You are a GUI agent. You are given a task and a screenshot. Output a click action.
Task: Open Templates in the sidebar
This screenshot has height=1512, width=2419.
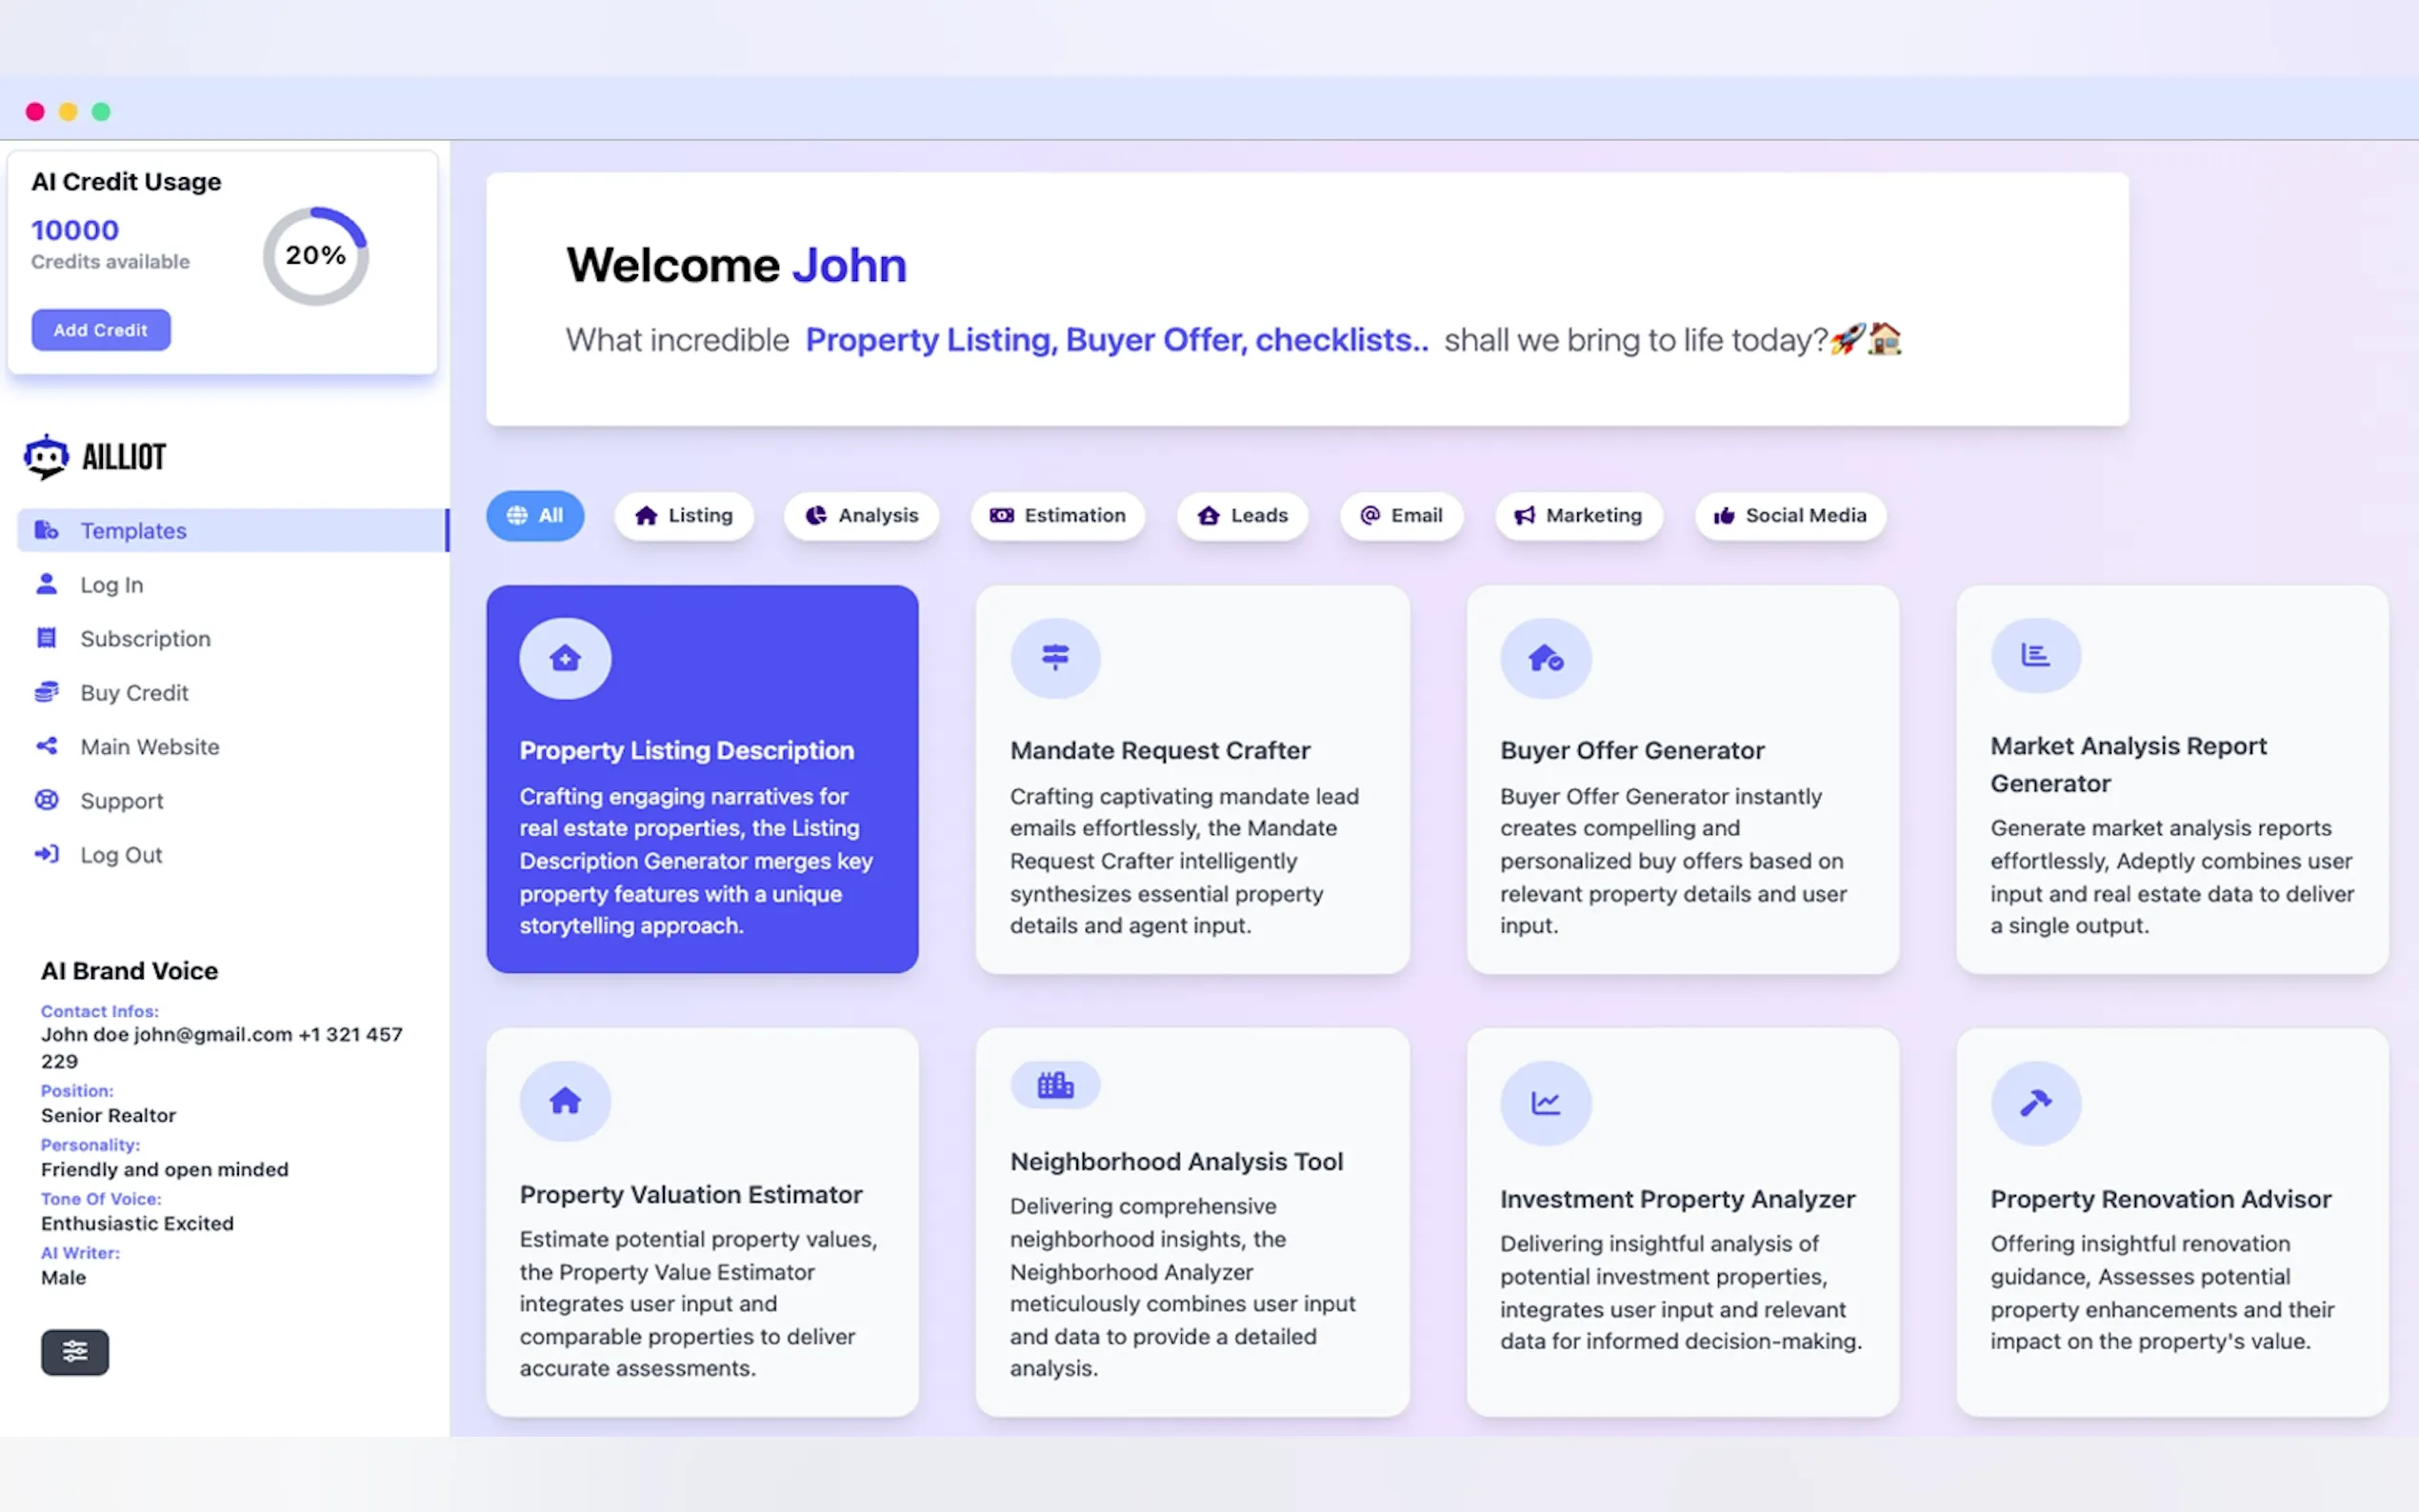coord(133,531)
